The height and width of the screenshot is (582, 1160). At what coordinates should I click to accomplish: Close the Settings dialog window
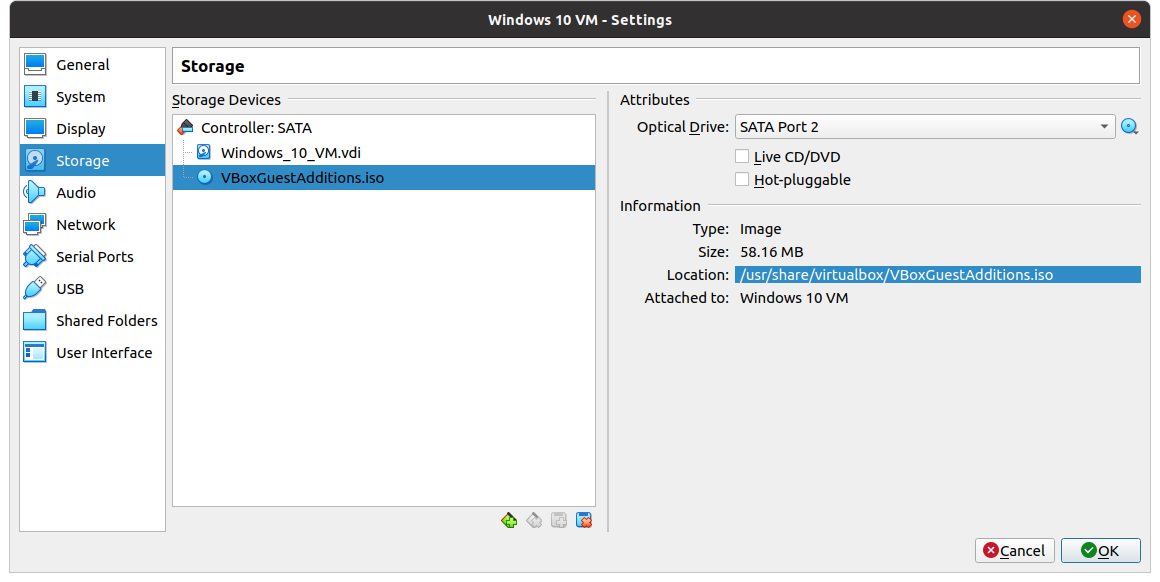coord(1131,19)
